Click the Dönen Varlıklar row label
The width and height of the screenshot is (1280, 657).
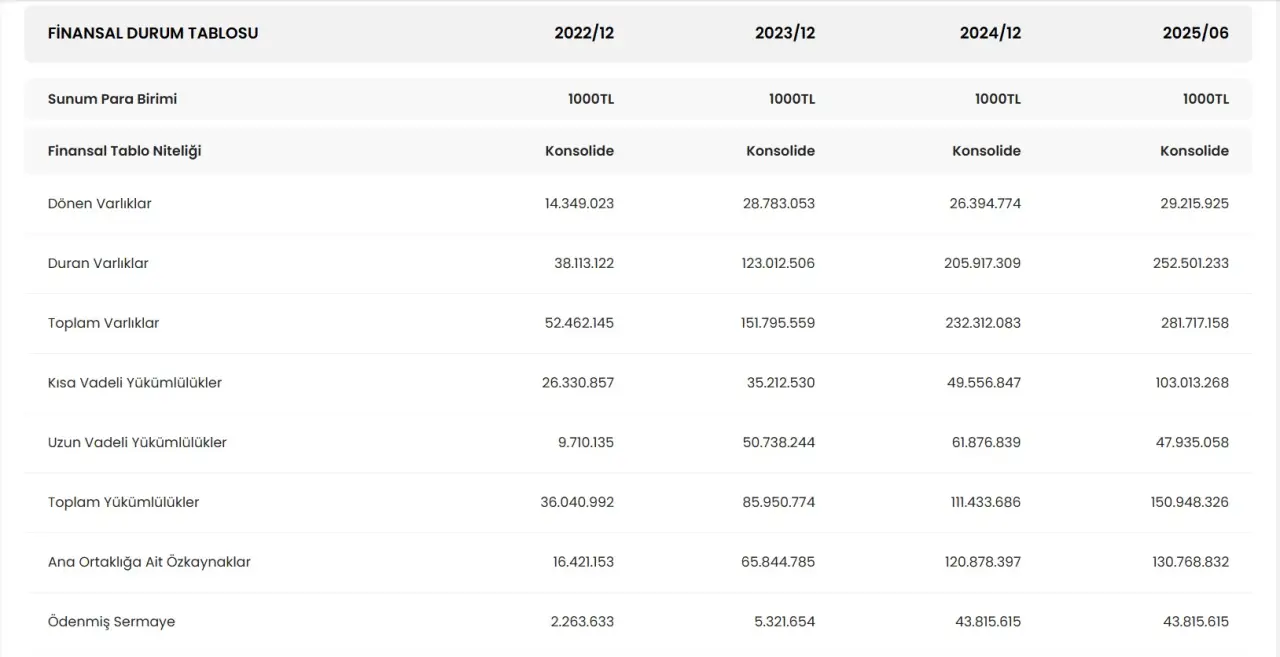100,203
